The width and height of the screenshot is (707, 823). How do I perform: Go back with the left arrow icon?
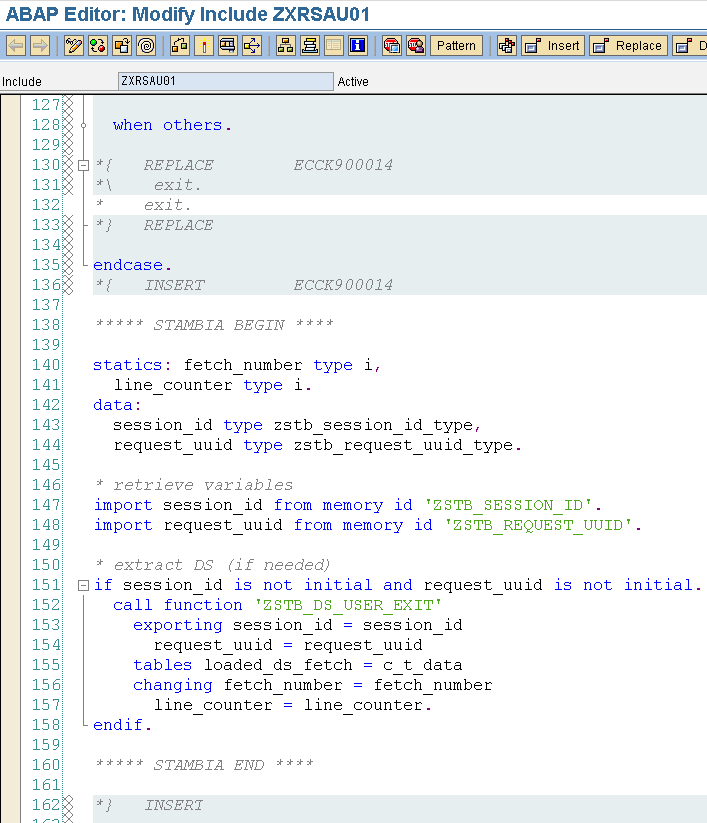16,46
